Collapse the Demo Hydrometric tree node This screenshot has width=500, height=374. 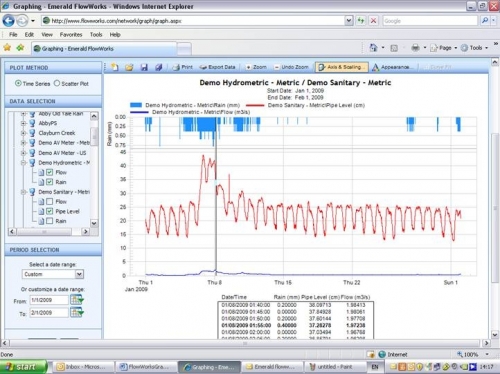pyautogui.click(x=23, y=163)
